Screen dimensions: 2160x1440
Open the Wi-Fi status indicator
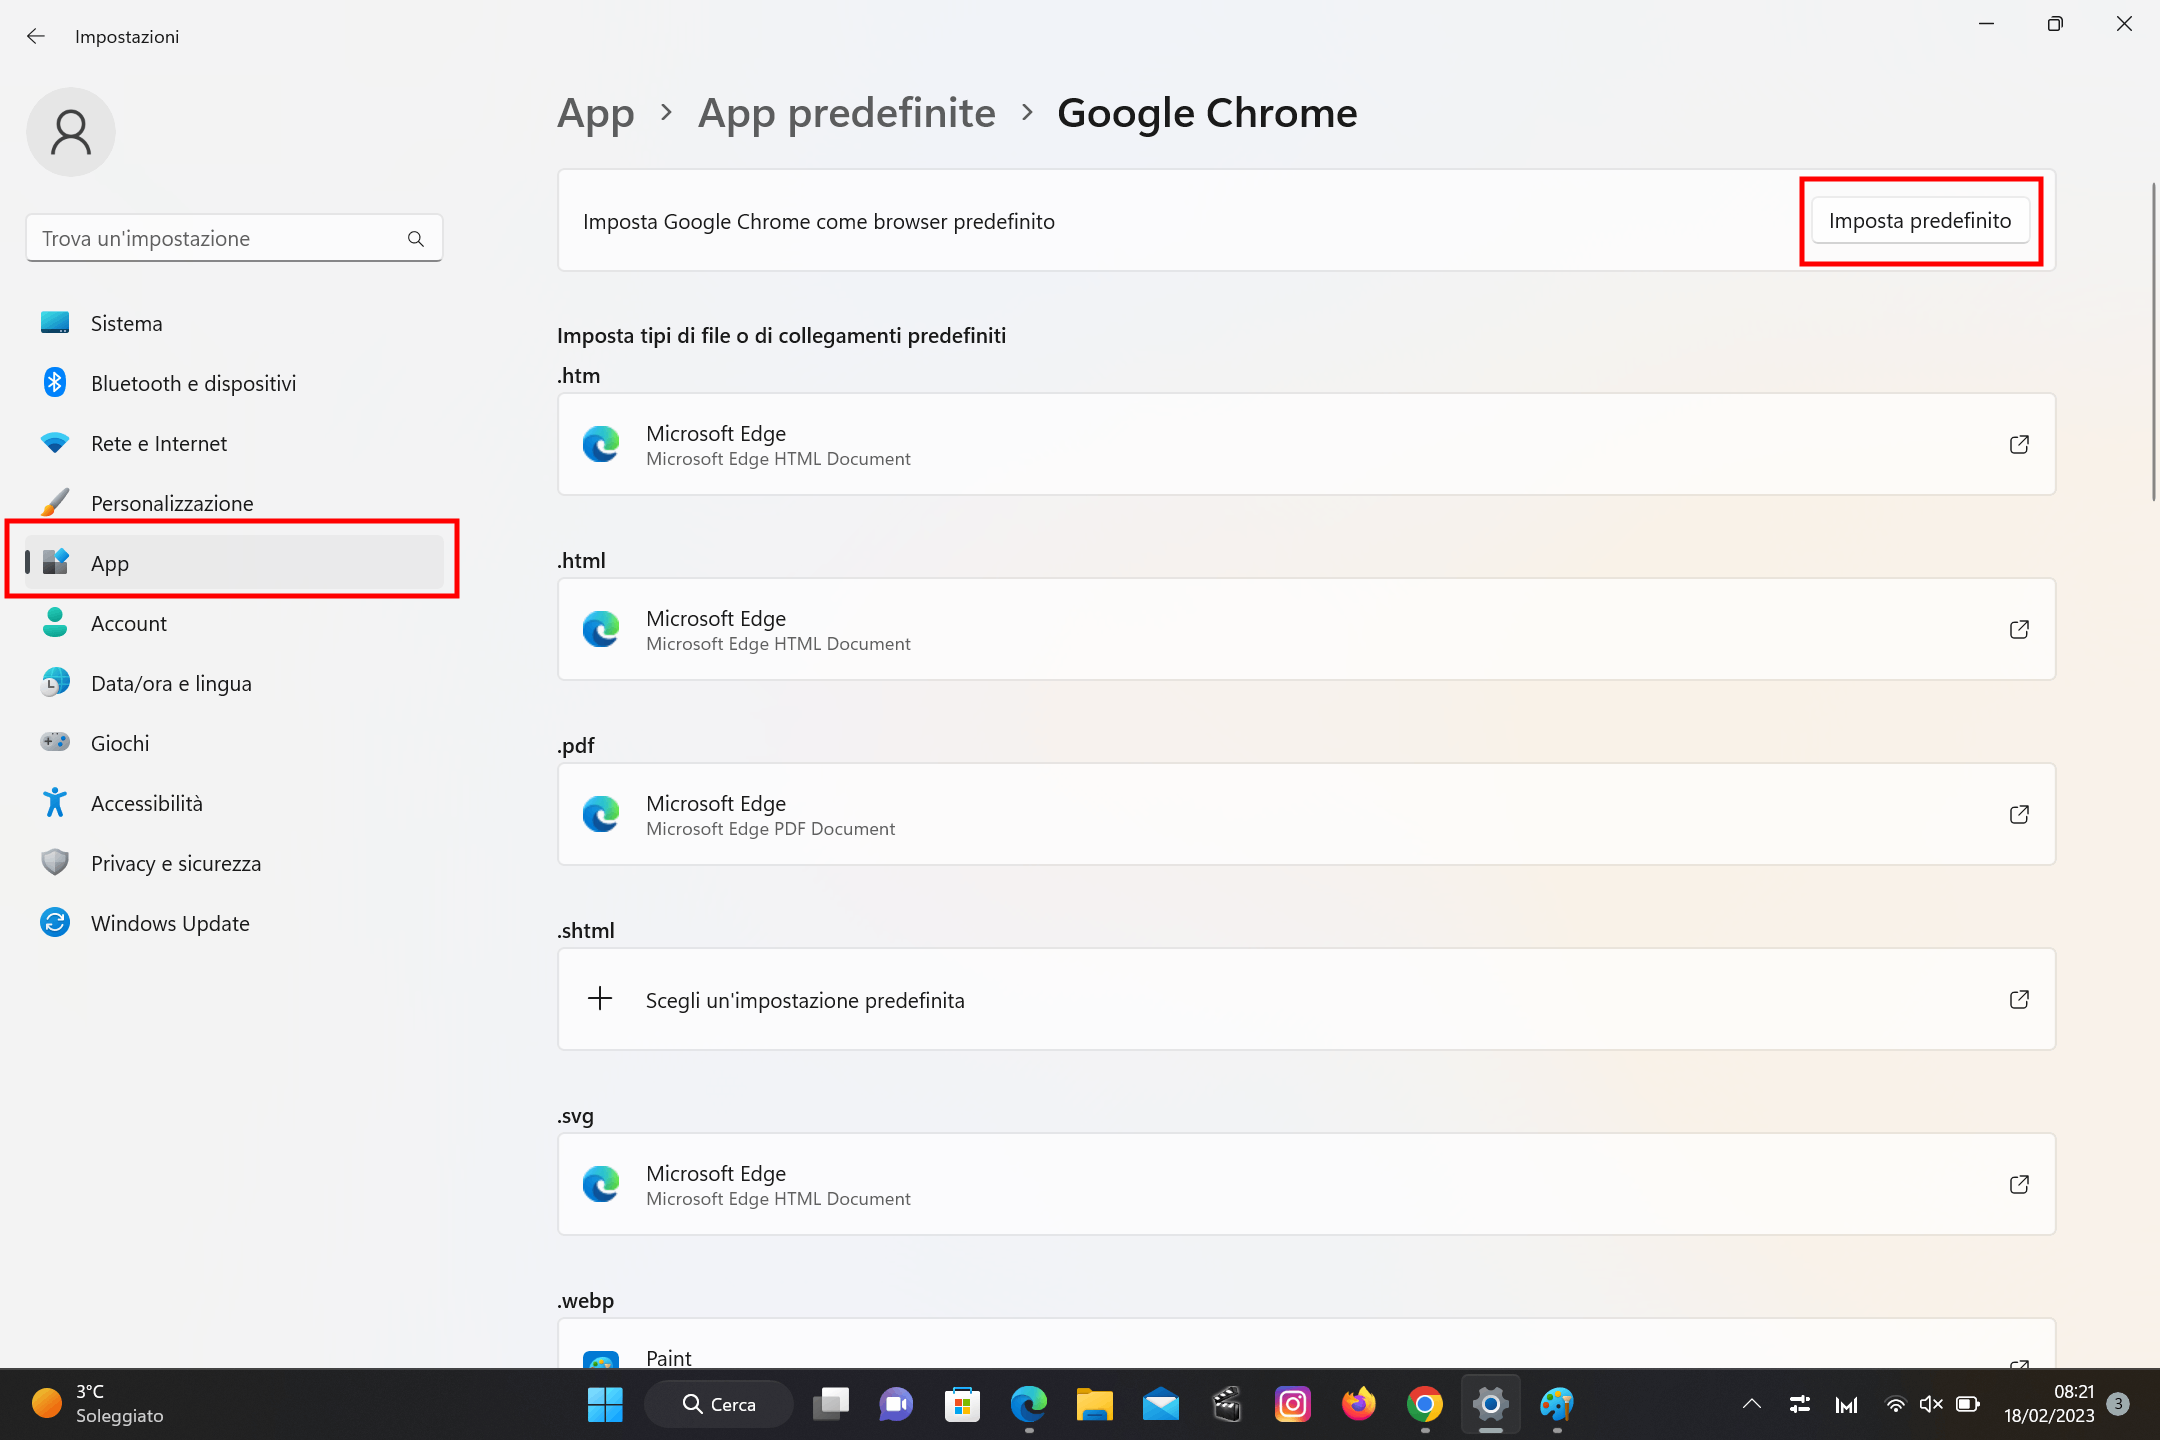tap(1895, 1404)
